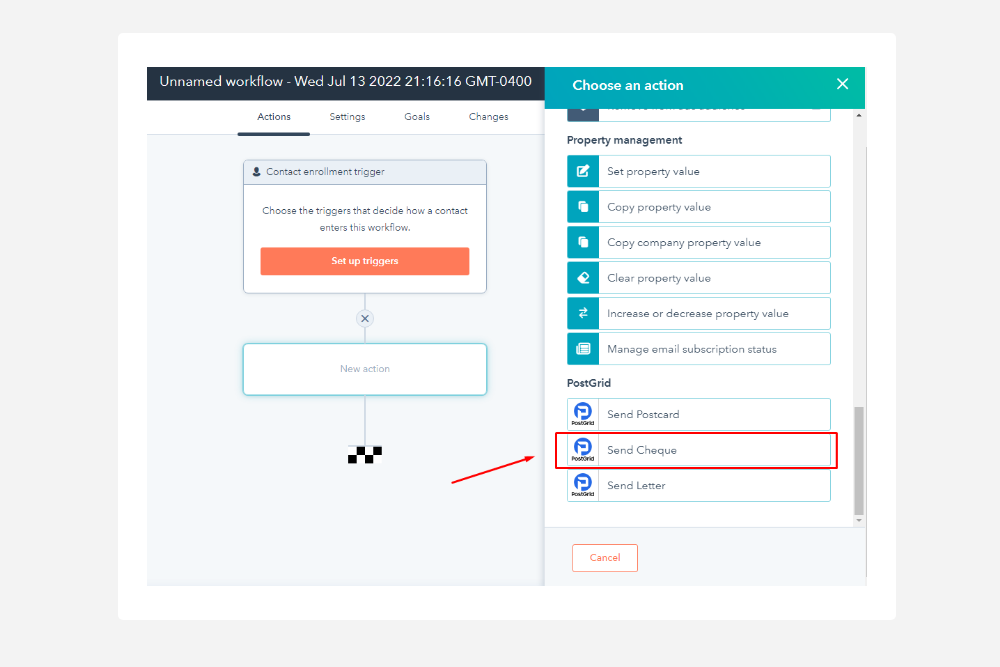This screenshot has height=667, width=1000.
Task: View the Changes tab
Action: click(488, 117)
